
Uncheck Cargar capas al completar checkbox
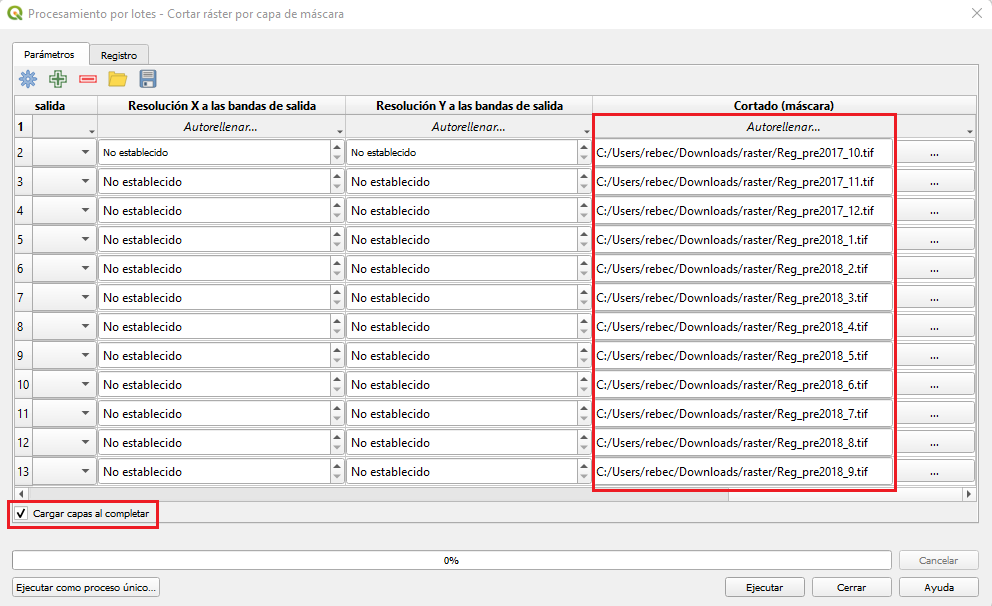point(22,513)
